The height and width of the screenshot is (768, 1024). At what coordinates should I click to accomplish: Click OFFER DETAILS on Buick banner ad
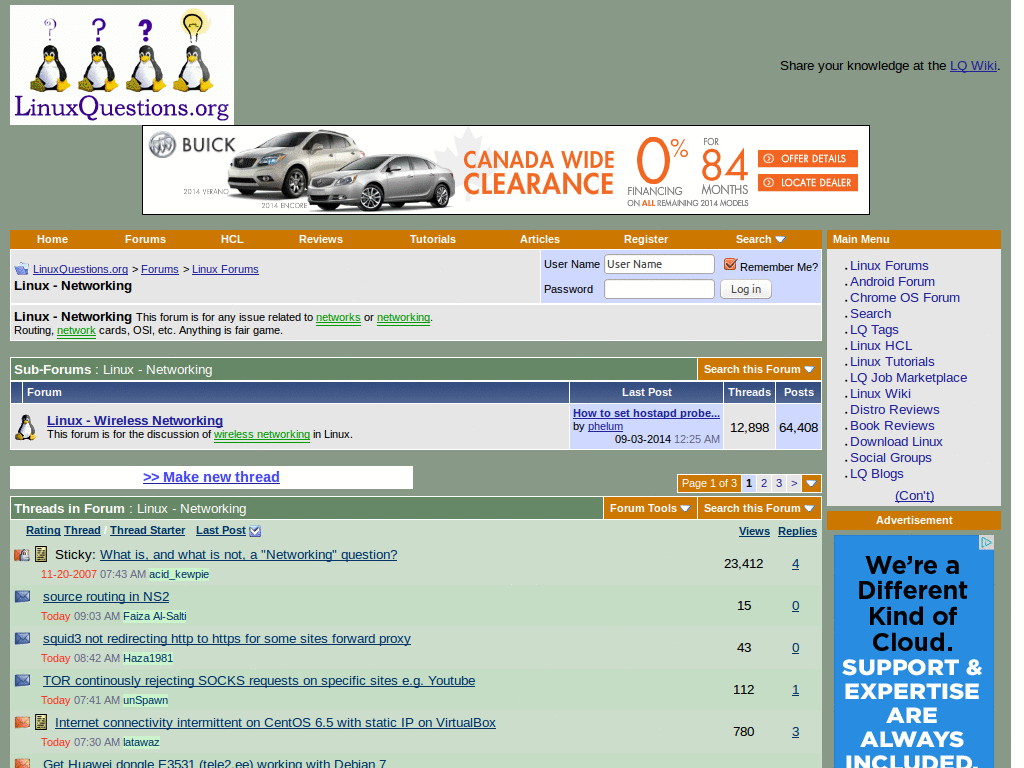point(808,159)
